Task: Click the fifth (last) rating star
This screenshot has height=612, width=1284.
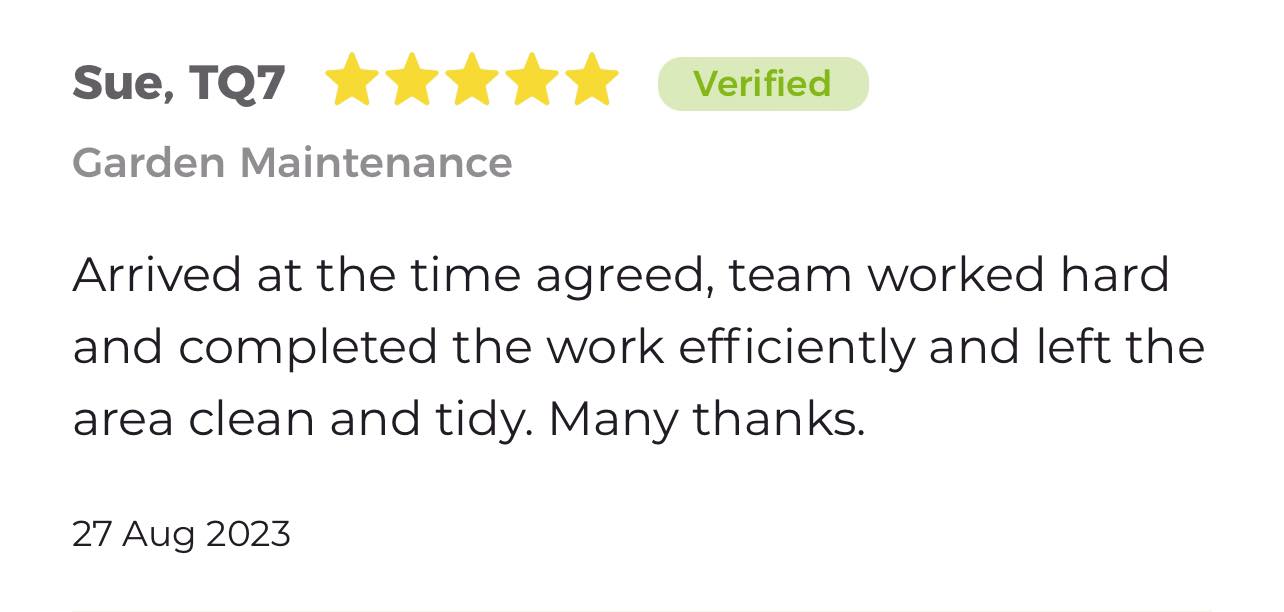Action: coord(592,80)
